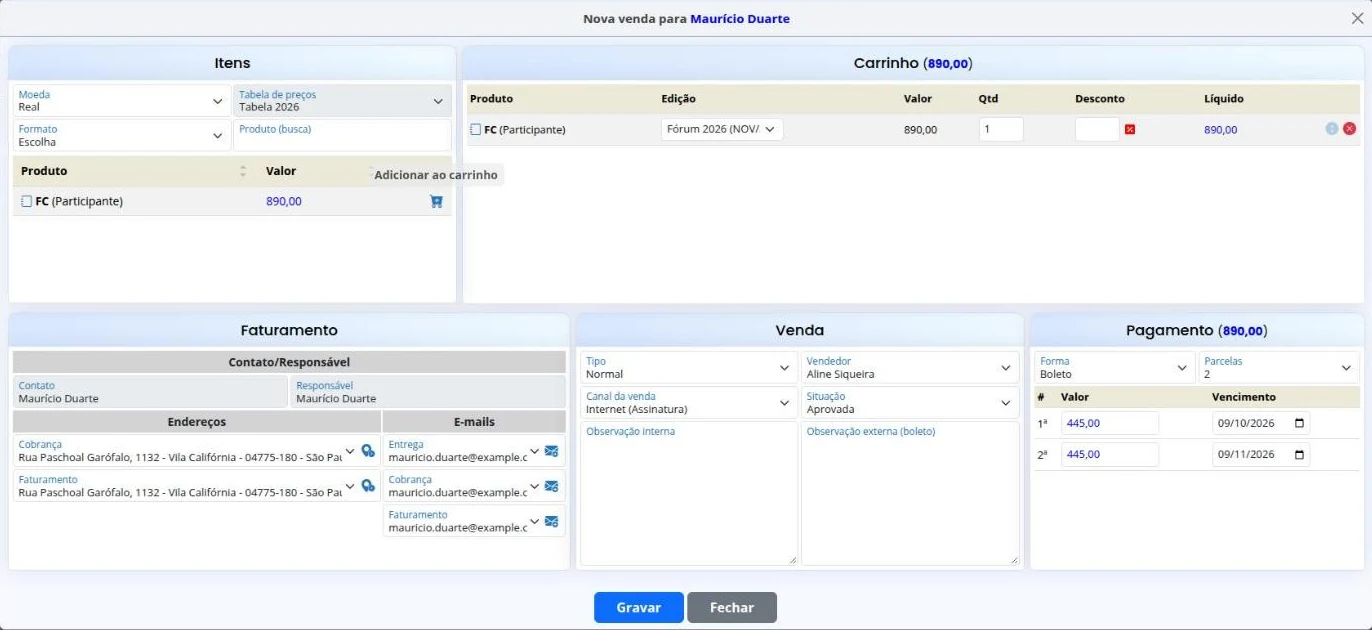Remove FC (Participante) from the cart
Viewport: 1372px width, 630px height.
point(1349,129)
